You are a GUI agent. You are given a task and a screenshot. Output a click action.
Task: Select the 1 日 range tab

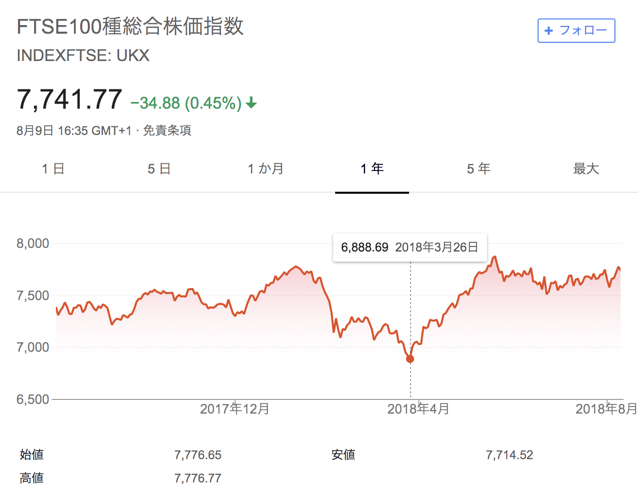[x=53, y=168]
